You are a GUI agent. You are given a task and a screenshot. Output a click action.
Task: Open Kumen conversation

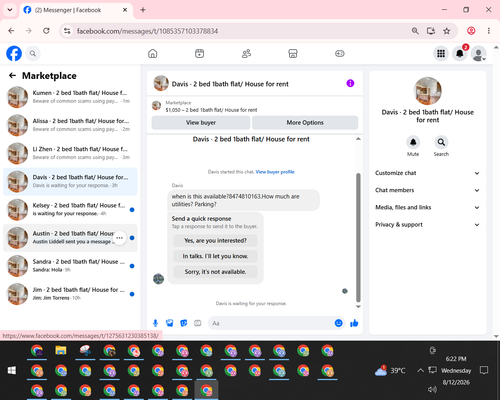70,97
